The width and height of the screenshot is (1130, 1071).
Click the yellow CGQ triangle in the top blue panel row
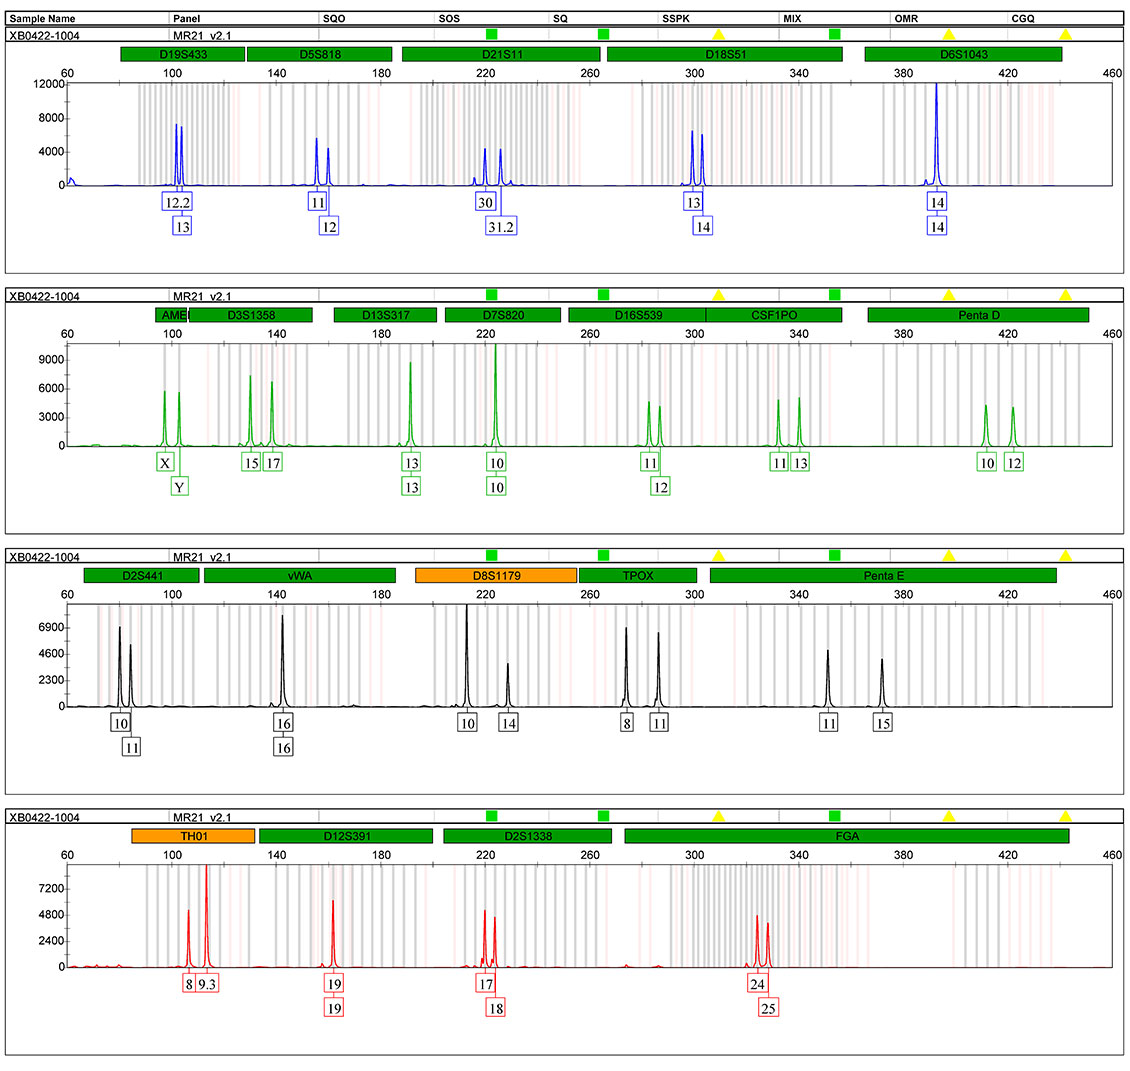[1065, 35]
